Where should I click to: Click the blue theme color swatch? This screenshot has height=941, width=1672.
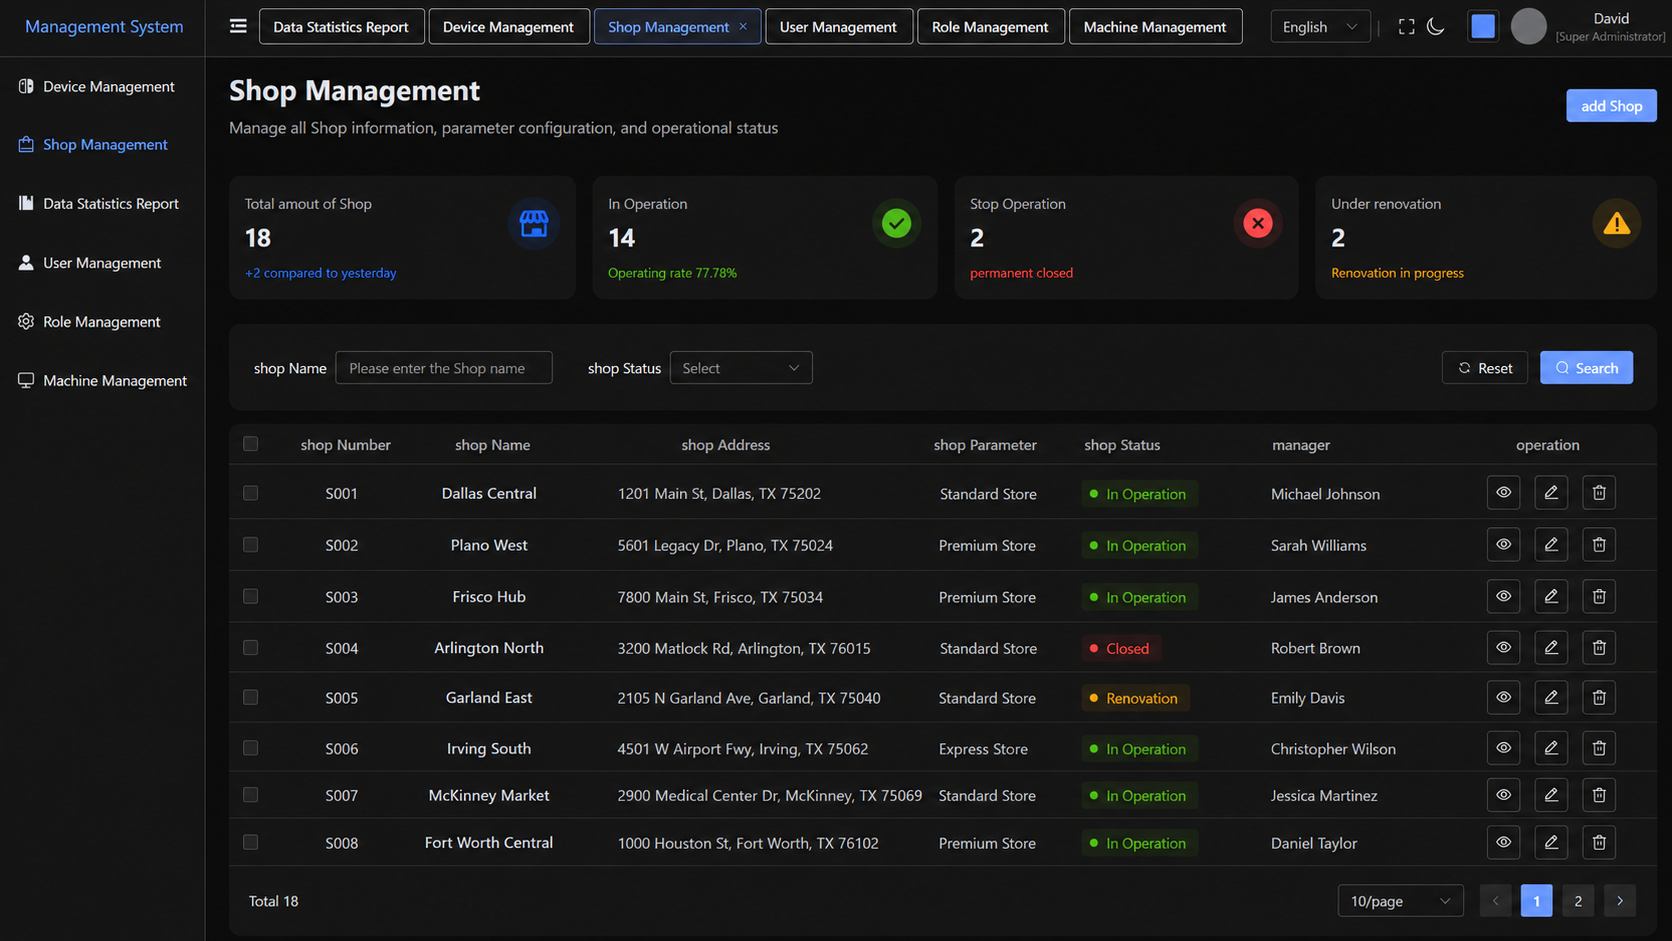point(1483,27)
